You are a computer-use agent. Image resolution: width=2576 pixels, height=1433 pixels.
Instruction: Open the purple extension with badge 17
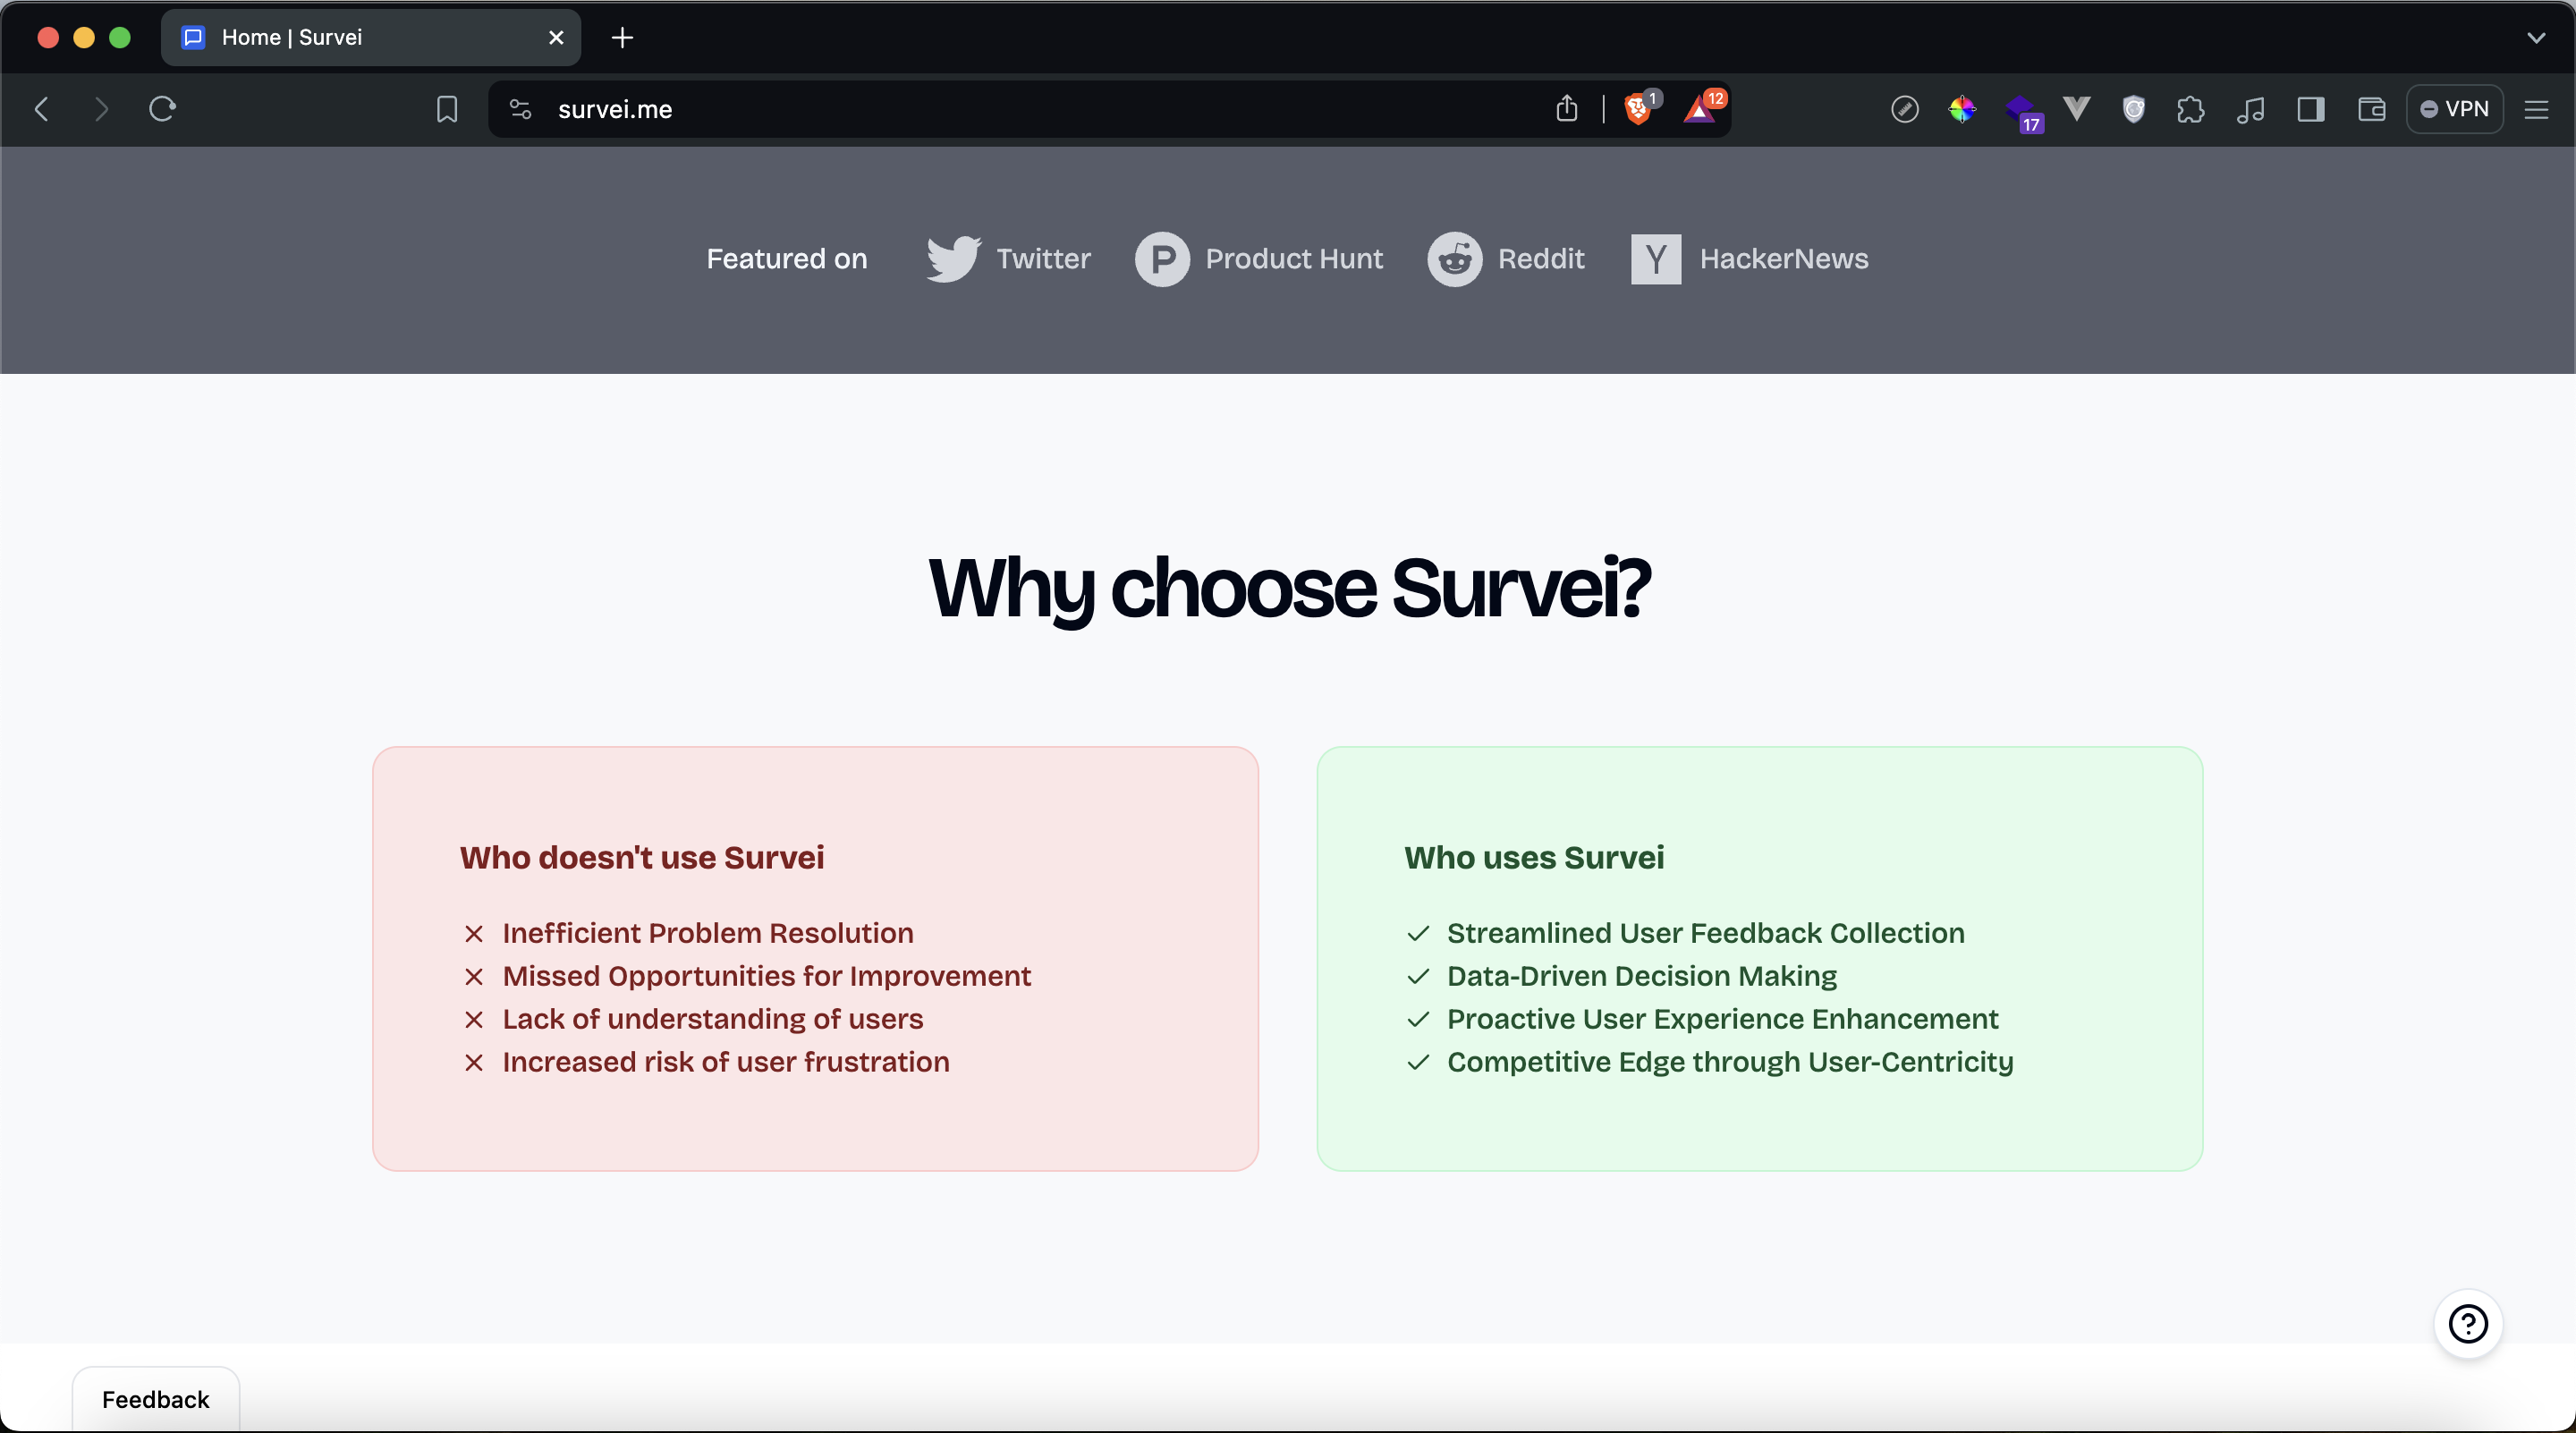pos(2022,111)
